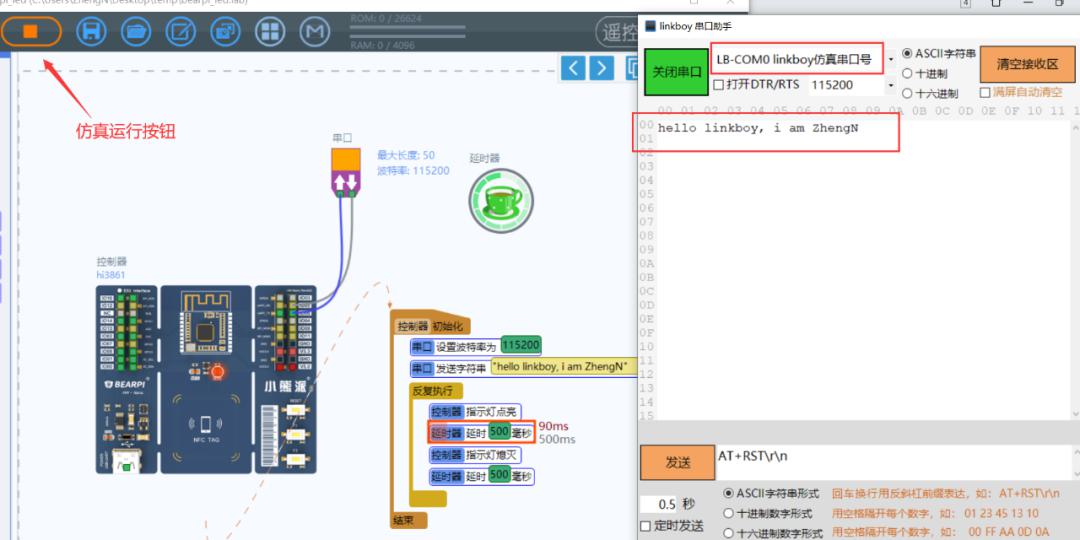Click the 发送 send button
The width and height of the screenshot is (1080, 540).
(678, 462)
